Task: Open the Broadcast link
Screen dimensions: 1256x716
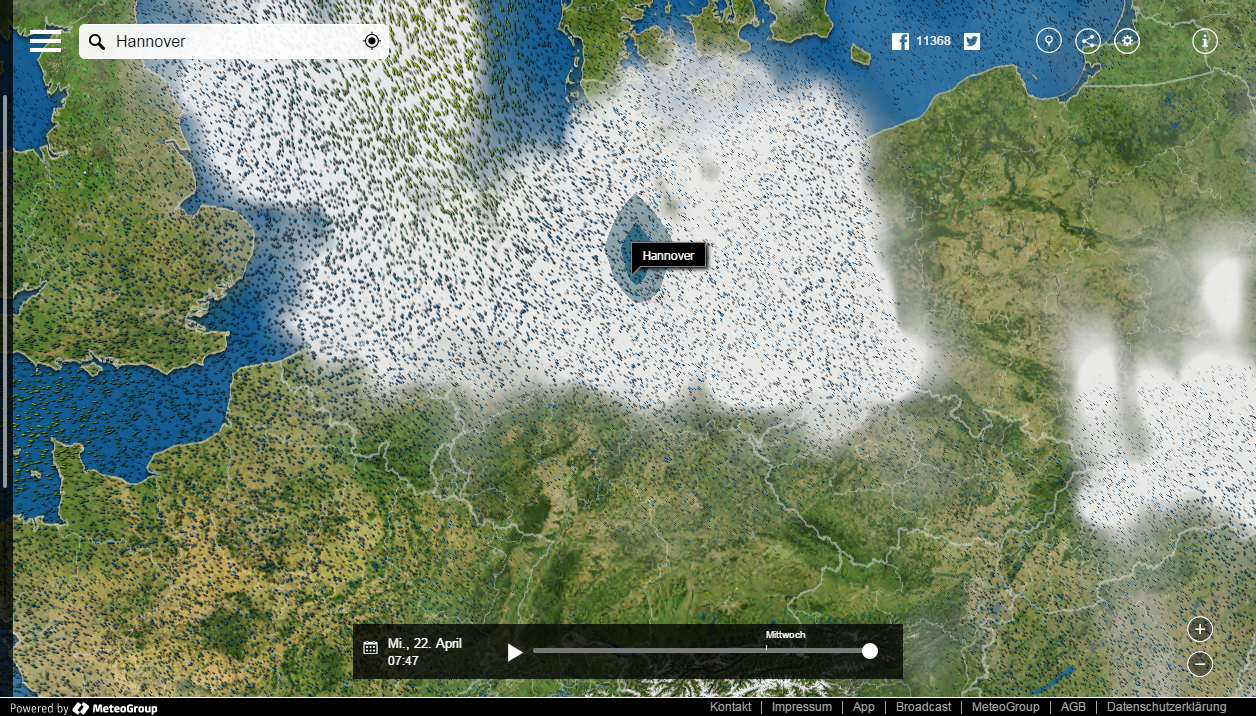Action: (x=924, y=707)
